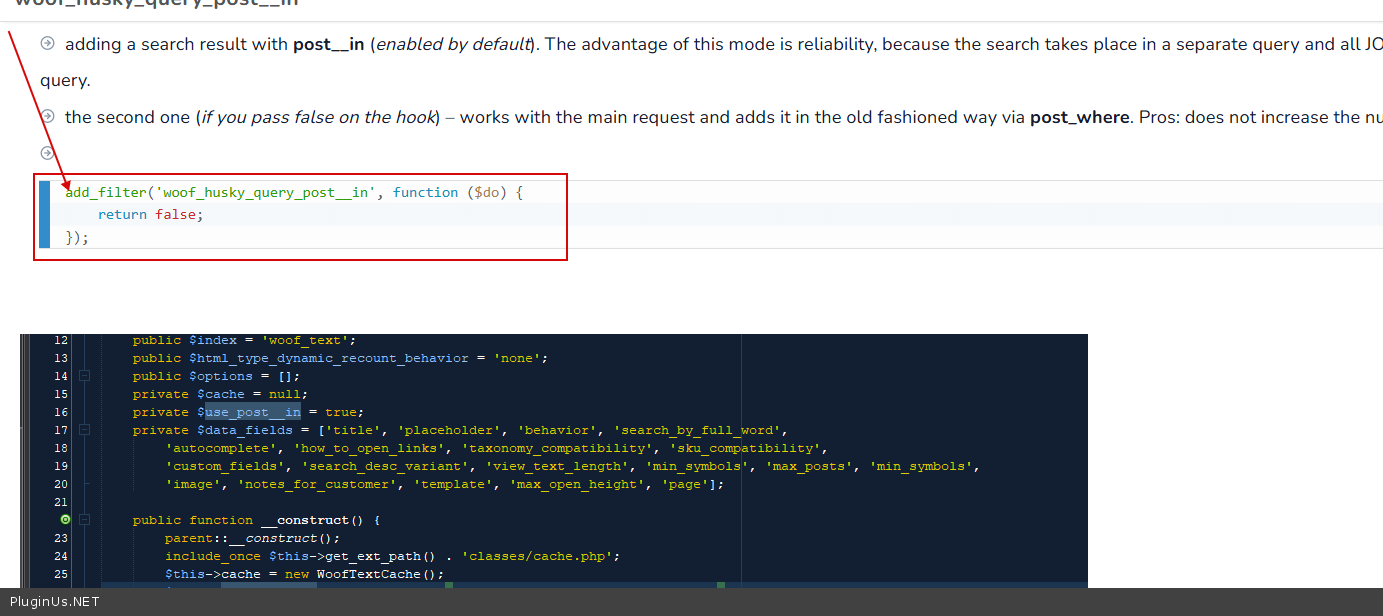Click the arrow bullet before "the second one"
This screenshot has height=616, width=1383.
(x=47, y=117)
